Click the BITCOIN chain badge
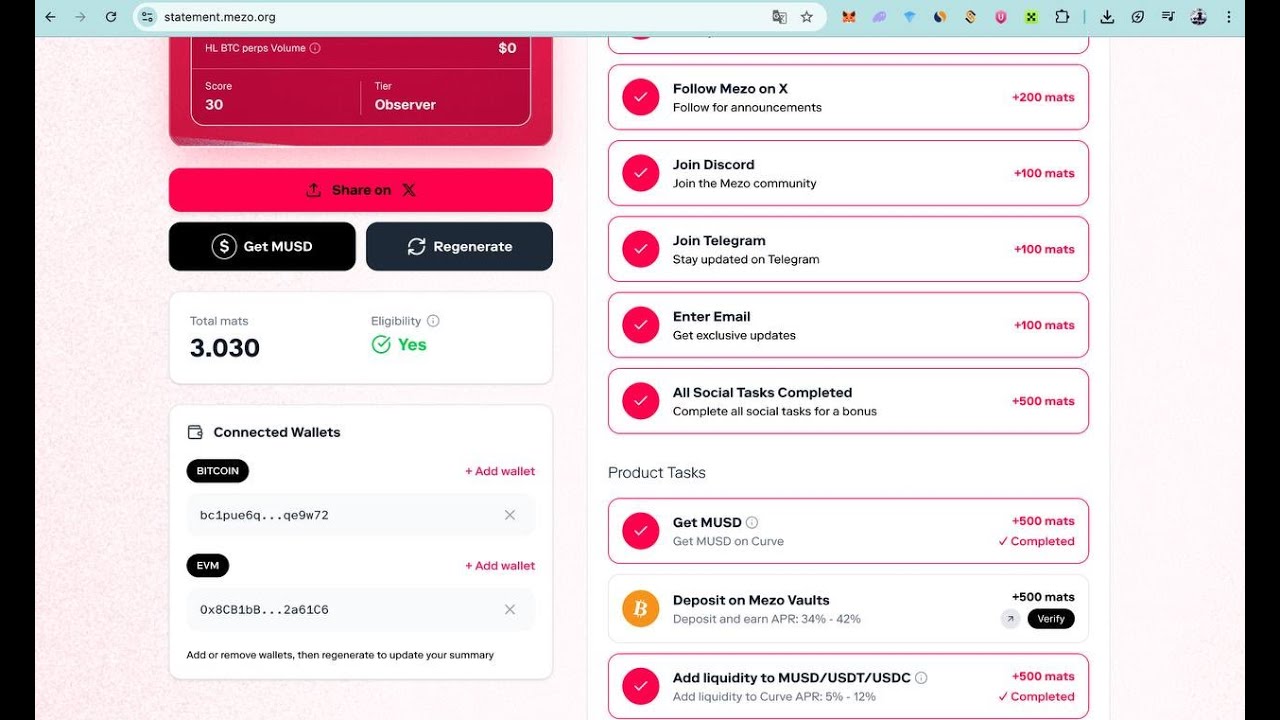This screenshot has width=1280, height=720. pyautogui.click(x=217, y=471)
